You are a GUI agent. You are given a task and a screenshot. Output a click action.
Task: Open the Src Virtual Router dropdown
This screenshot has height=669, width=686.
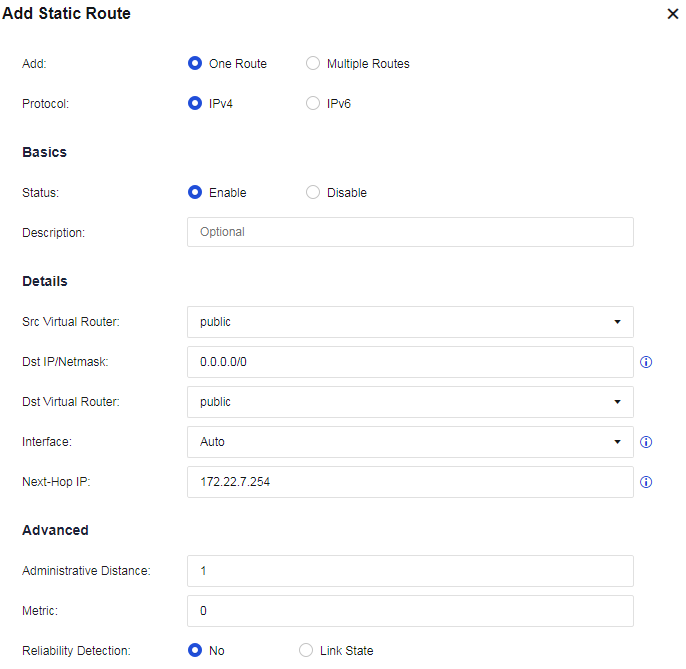pos(410,322)
